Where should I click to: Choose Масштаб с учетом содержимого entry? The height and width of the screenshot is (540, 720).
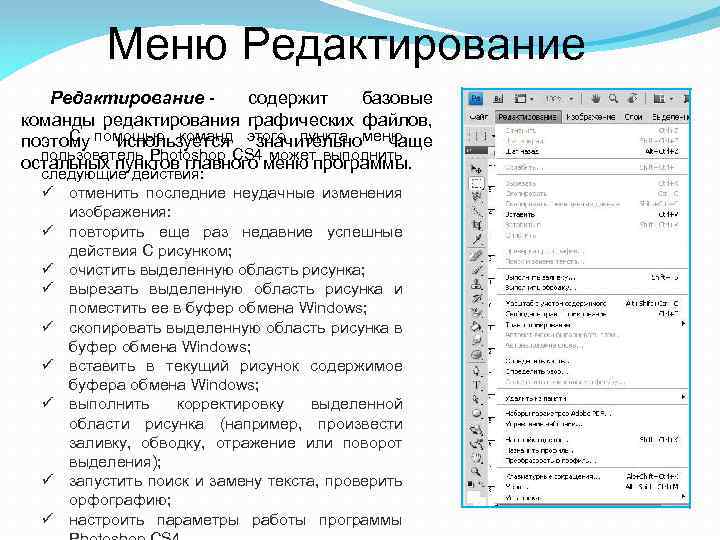(x=592, y=304)
